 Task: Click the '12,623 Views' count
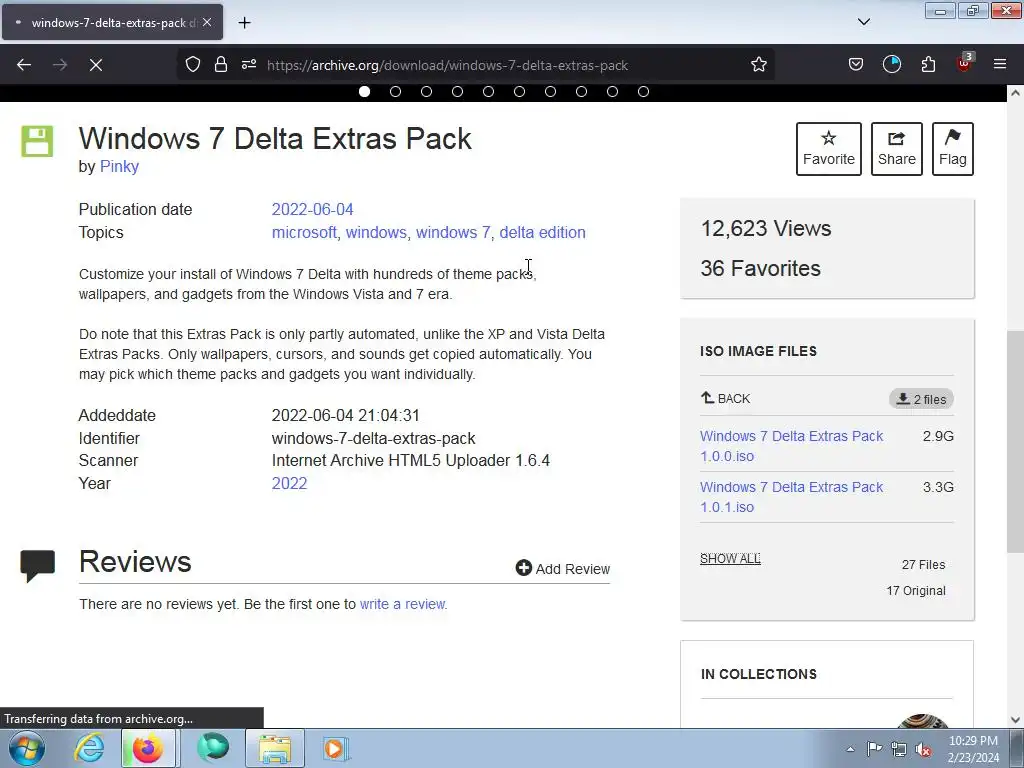765,229
